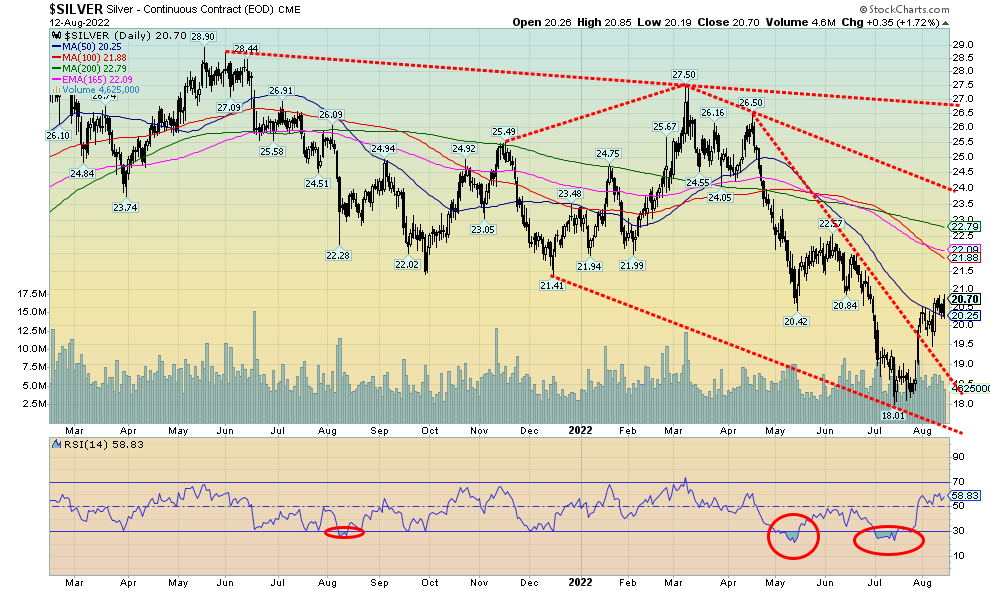The image size is (990, 591).
Task: Select the MA(50) 20.25 legend entry
Action: (80, 46)
